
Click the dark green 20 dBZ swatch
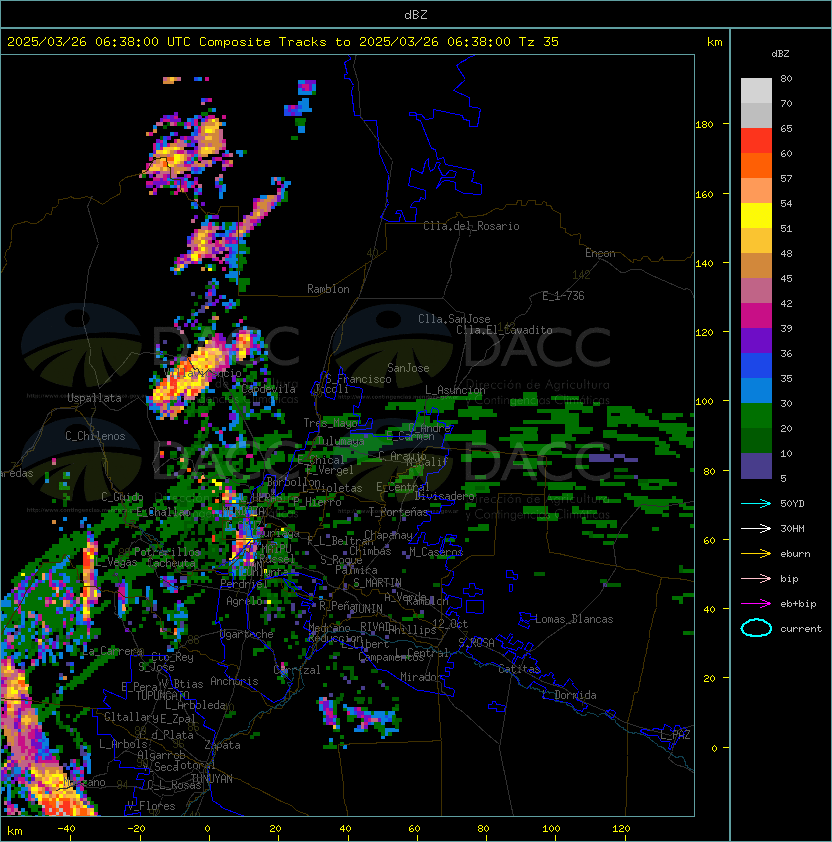[x=756, y=440]
